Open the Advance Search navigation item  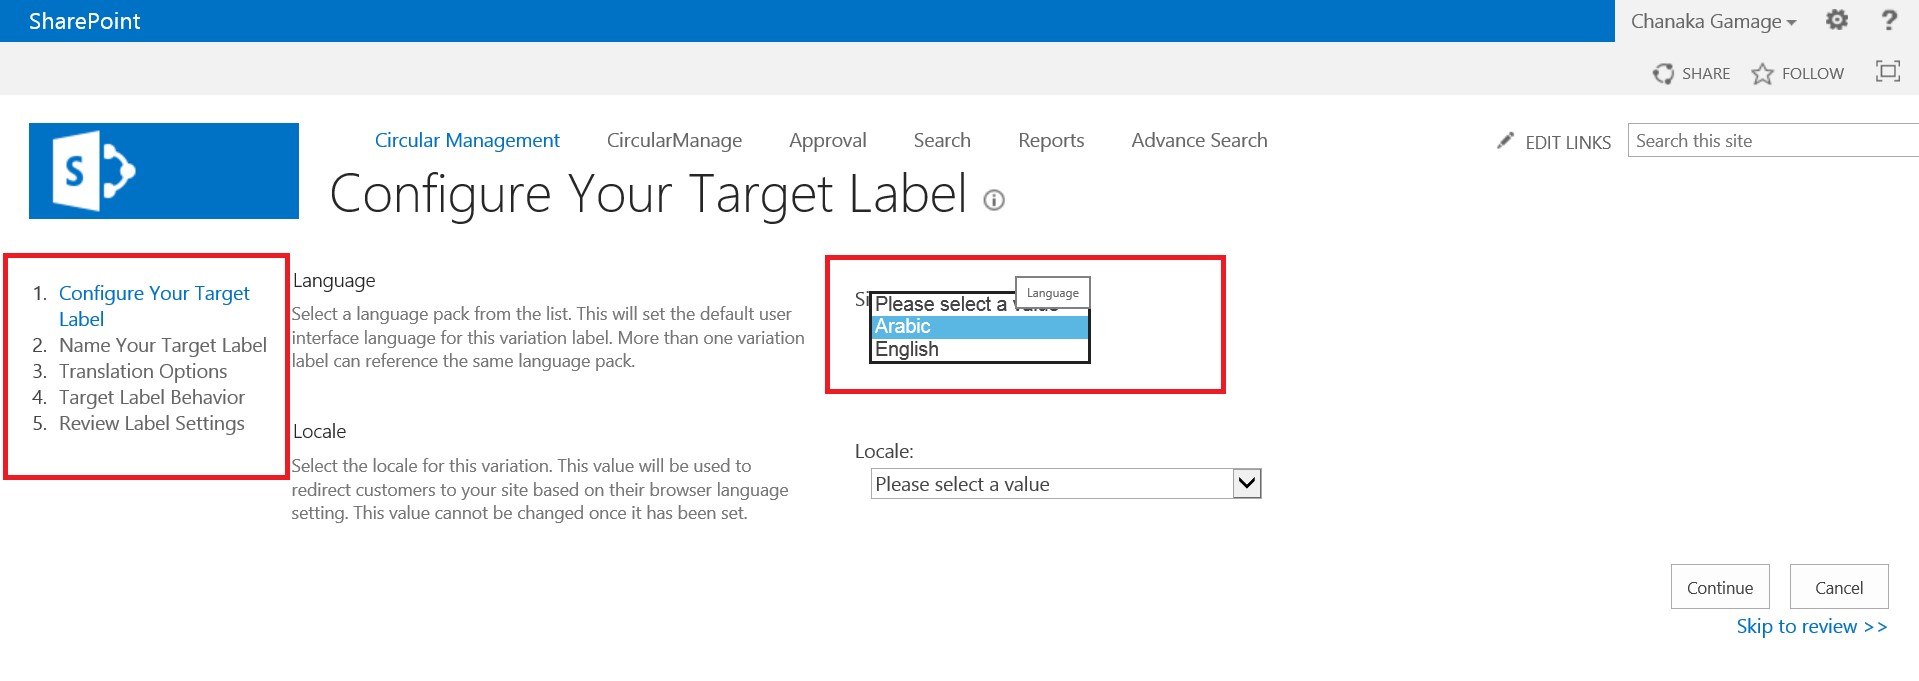click(x=1199, y=140)
